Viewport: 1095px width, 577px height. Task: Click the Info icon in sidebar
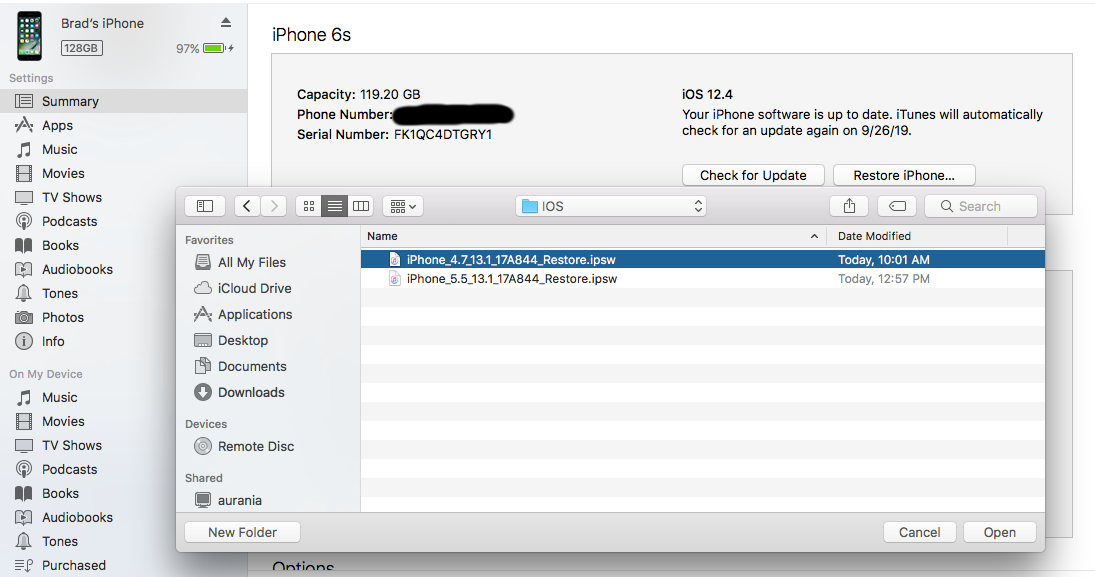[24, 342]
